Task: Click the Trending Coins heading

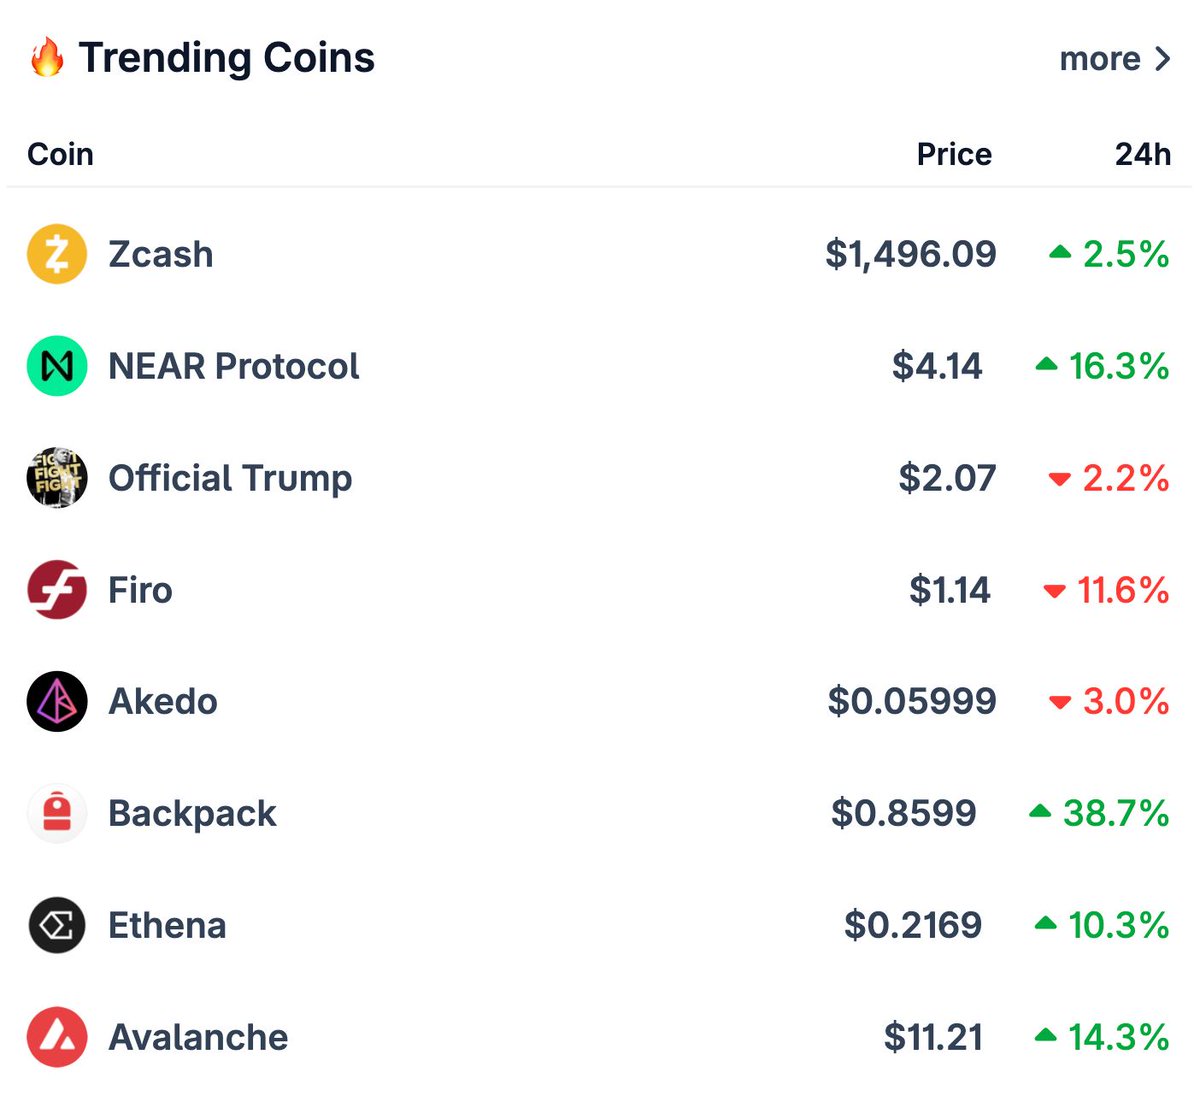Action: [x=227, y=58]
